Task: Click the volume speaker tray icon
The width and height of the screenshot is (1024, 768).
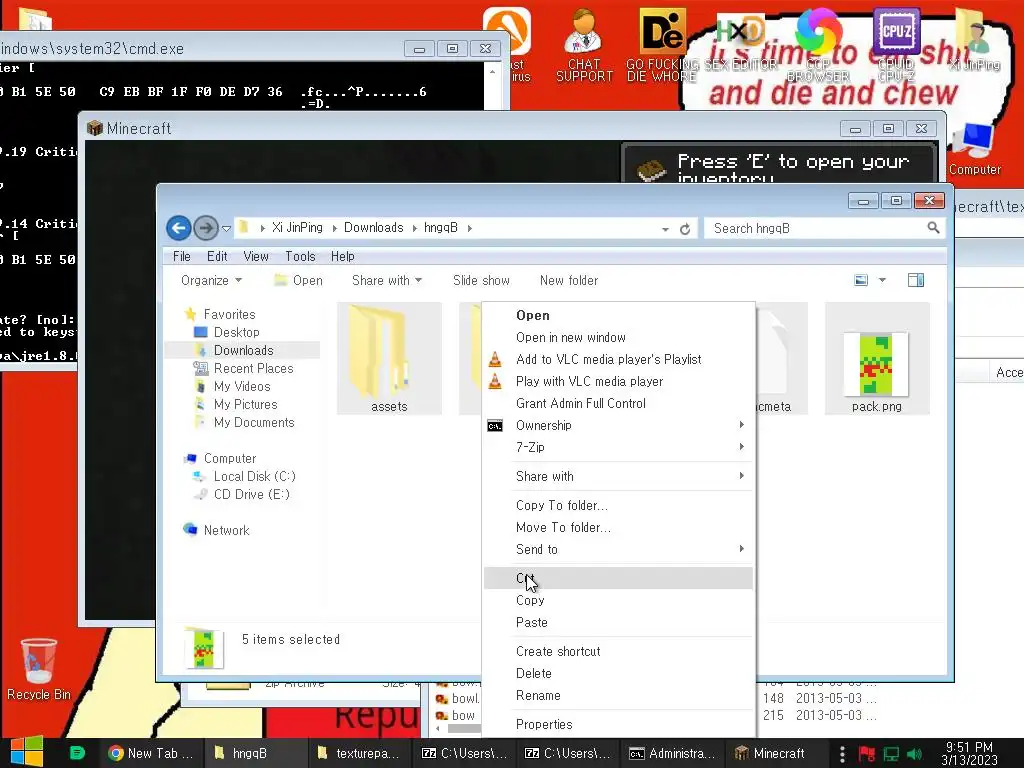Action: click(914, 754)
